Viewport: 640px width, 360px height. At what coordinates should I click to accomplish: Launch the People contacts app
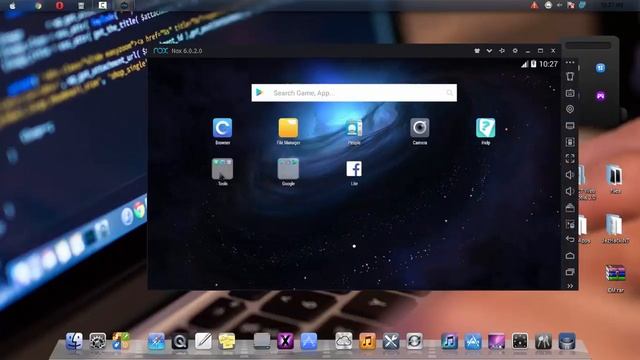pyautogui.click(x=354, y=128)
